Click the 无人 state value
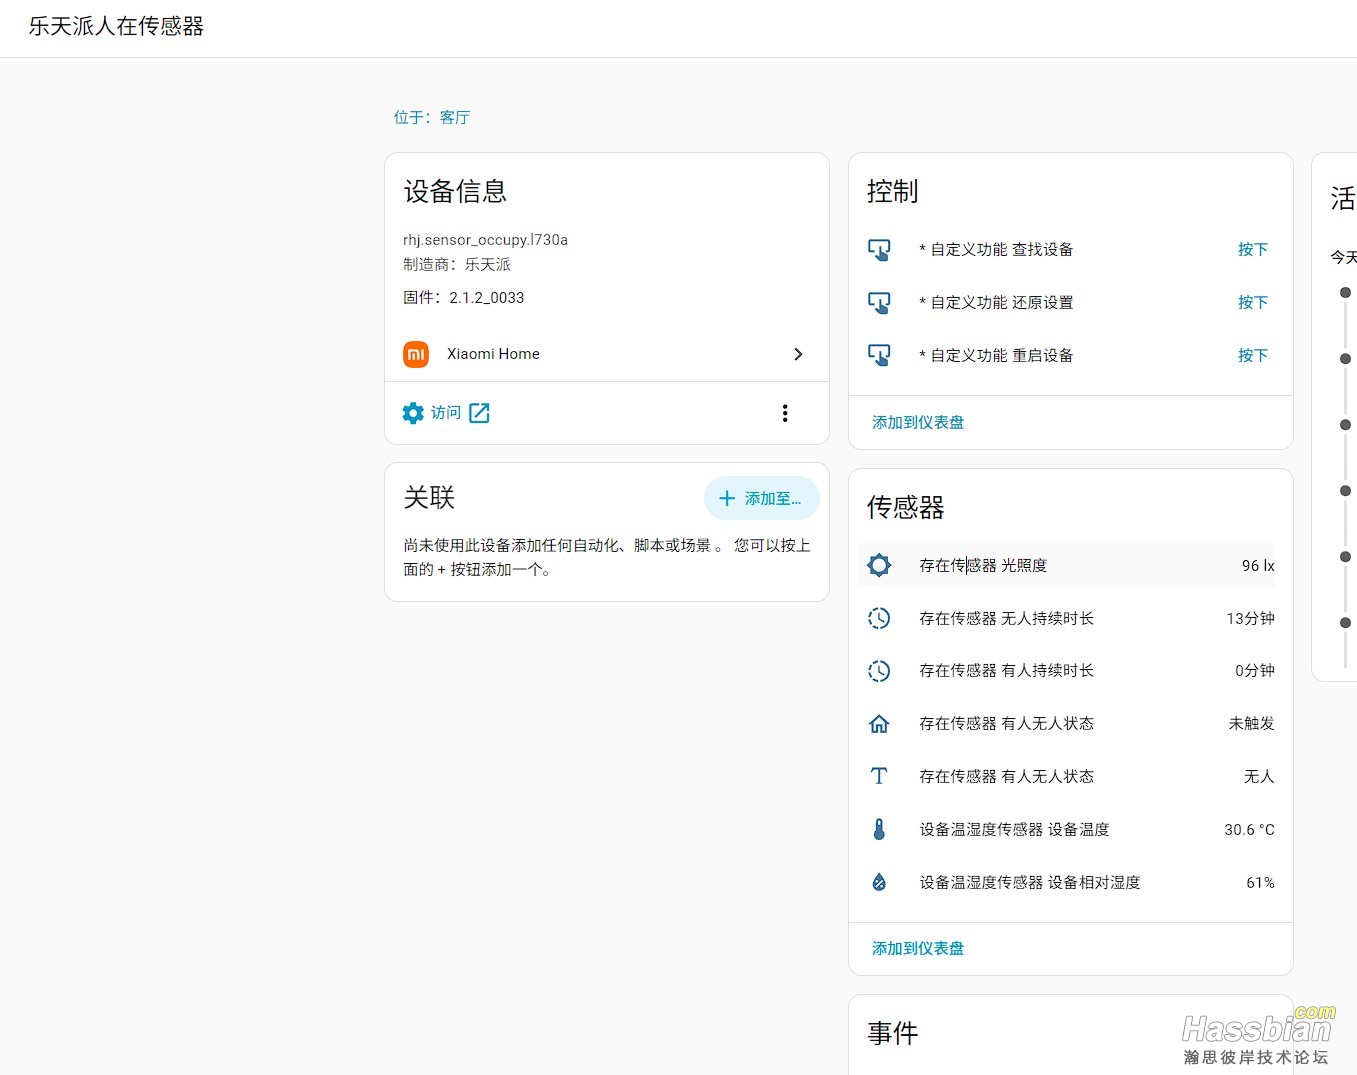This screenshot has width=1357, height=1075. [x=1259, y=776]
